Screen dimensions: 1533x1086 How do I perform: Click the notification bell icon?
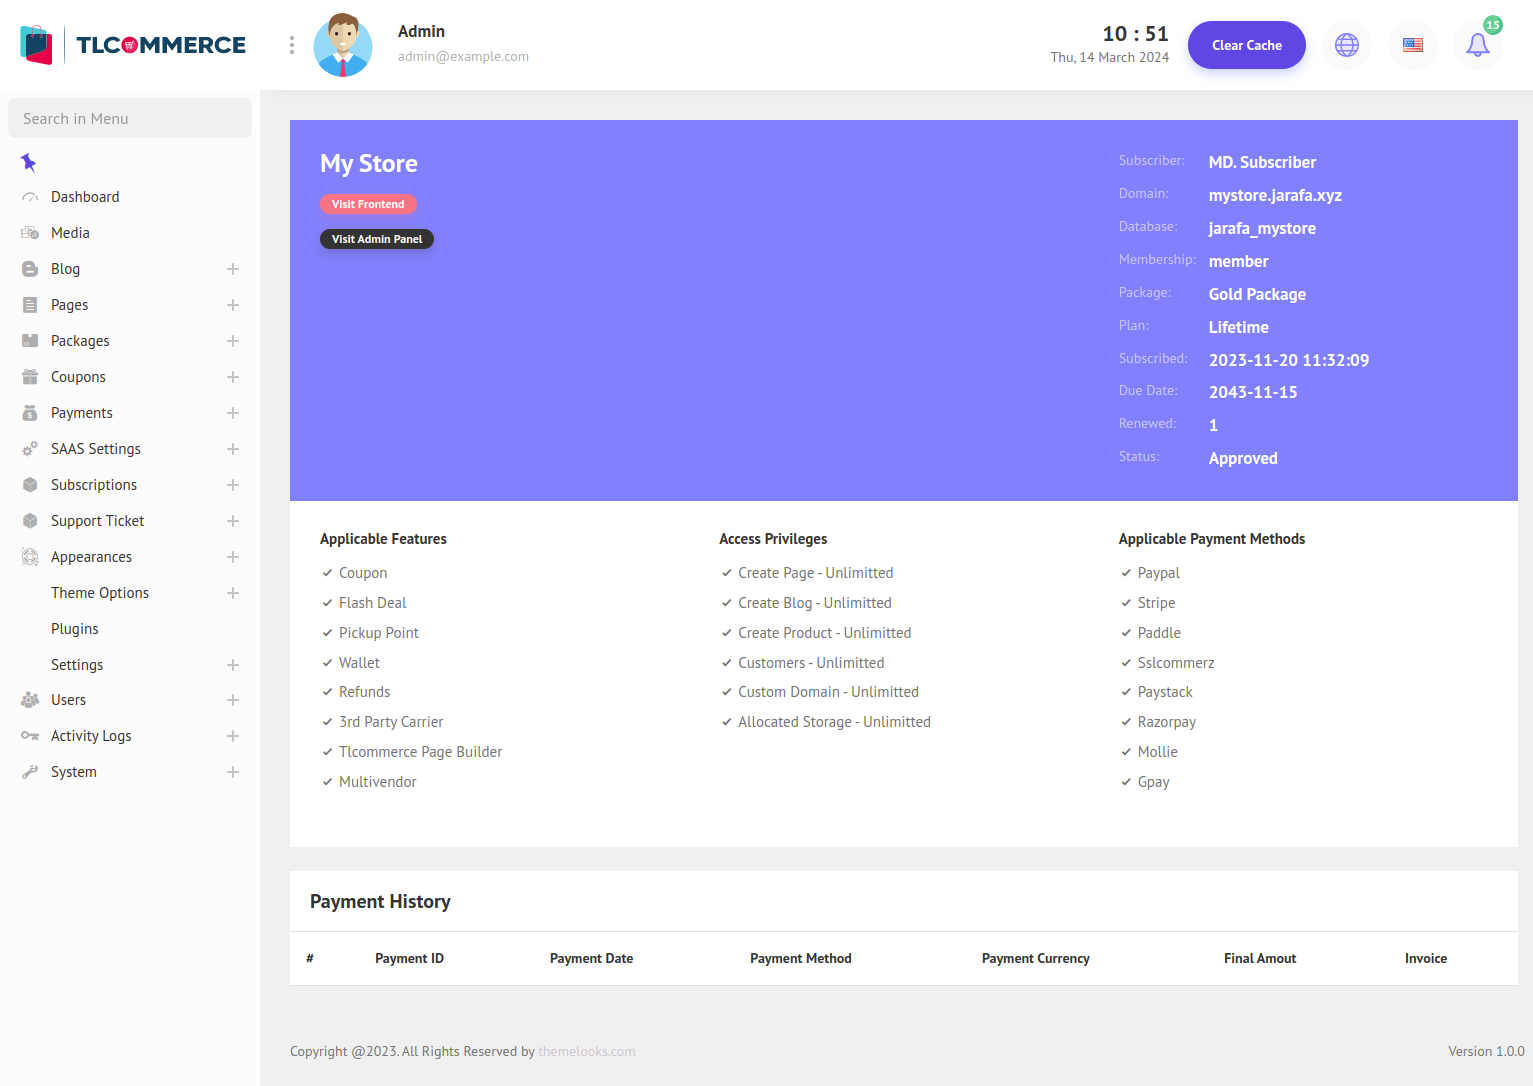[x=1477, y=45]
